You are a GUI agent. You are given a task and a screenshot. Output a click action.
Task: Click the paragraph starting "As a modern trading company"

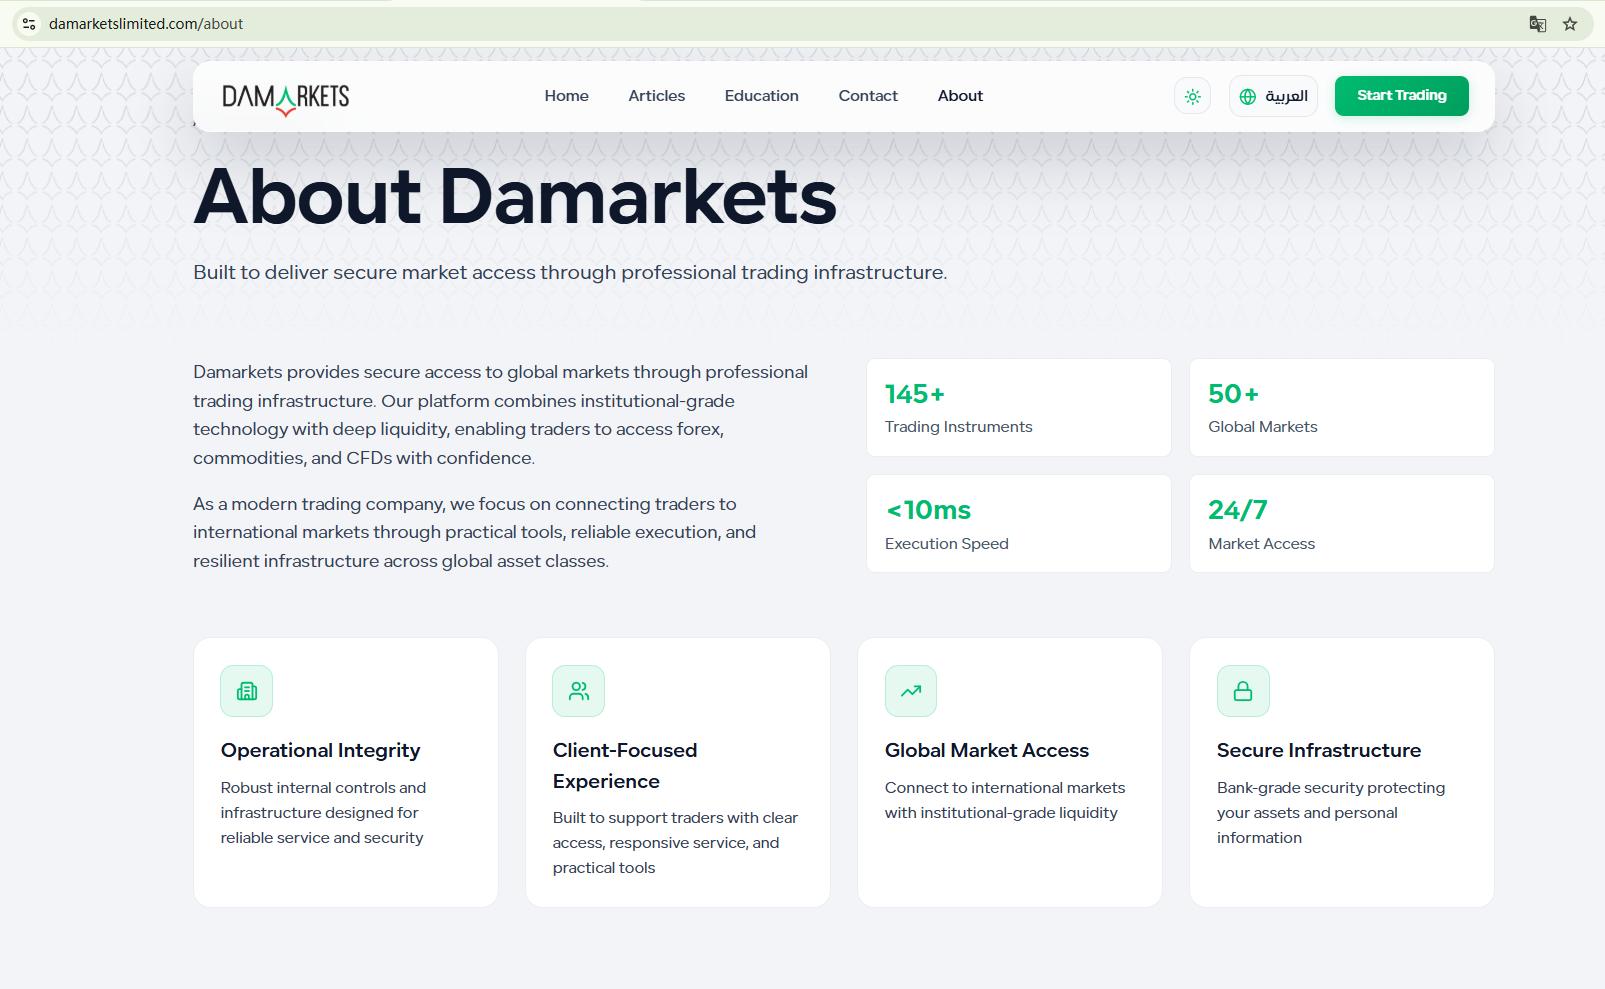click(x=475, y=532)
